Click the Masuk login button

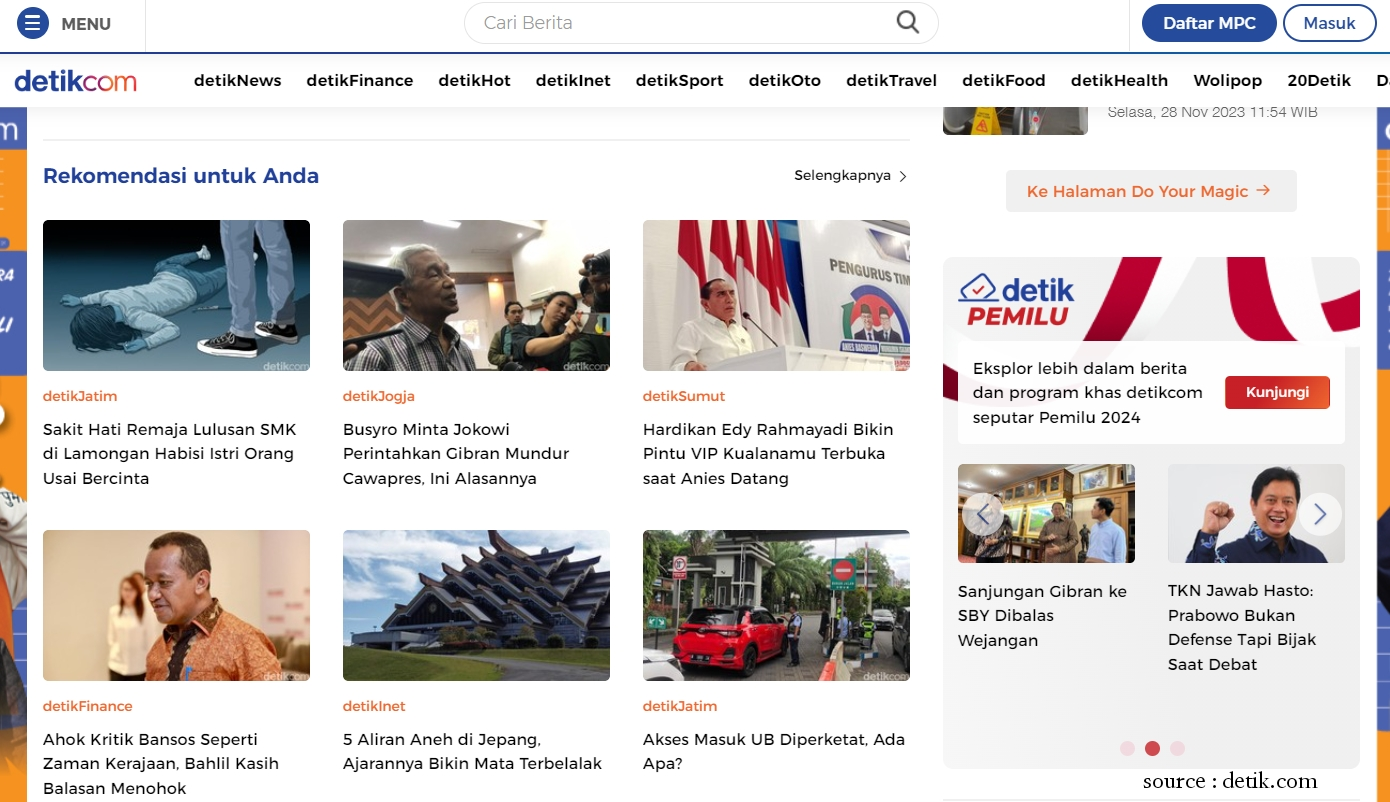click(1330, 23)
